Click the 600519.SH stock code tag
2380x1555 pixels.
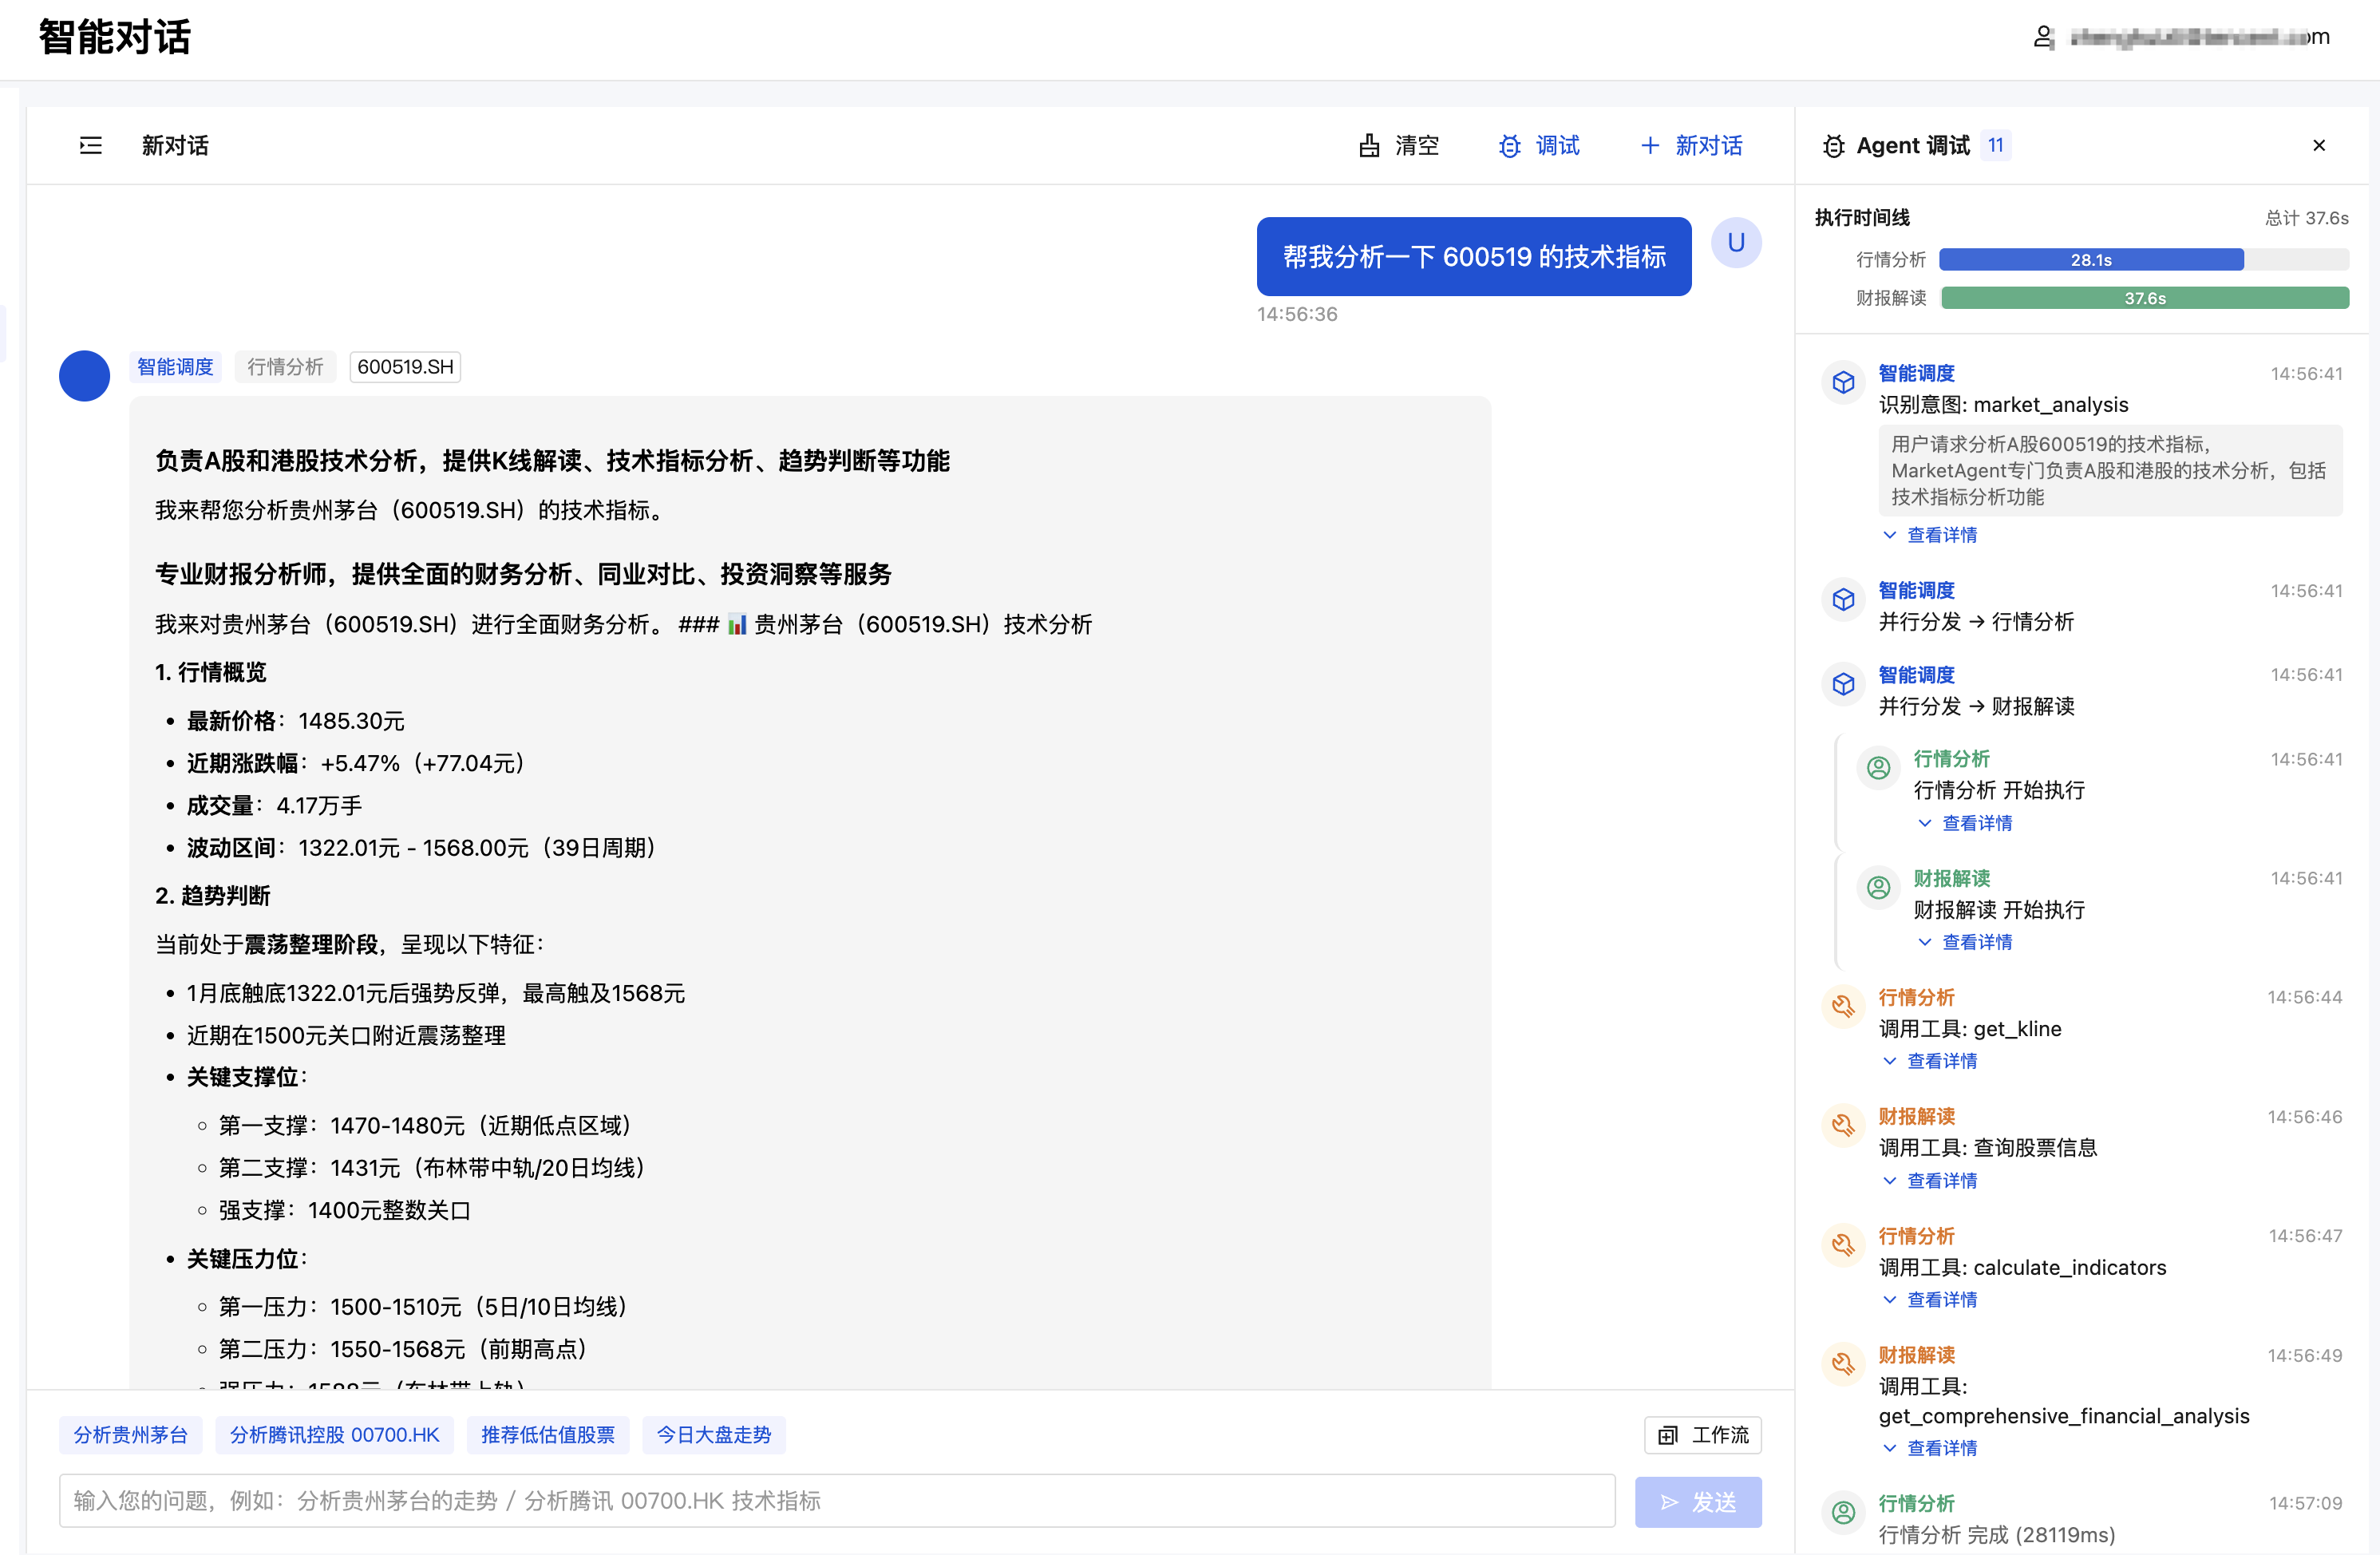tap(405, 367)
